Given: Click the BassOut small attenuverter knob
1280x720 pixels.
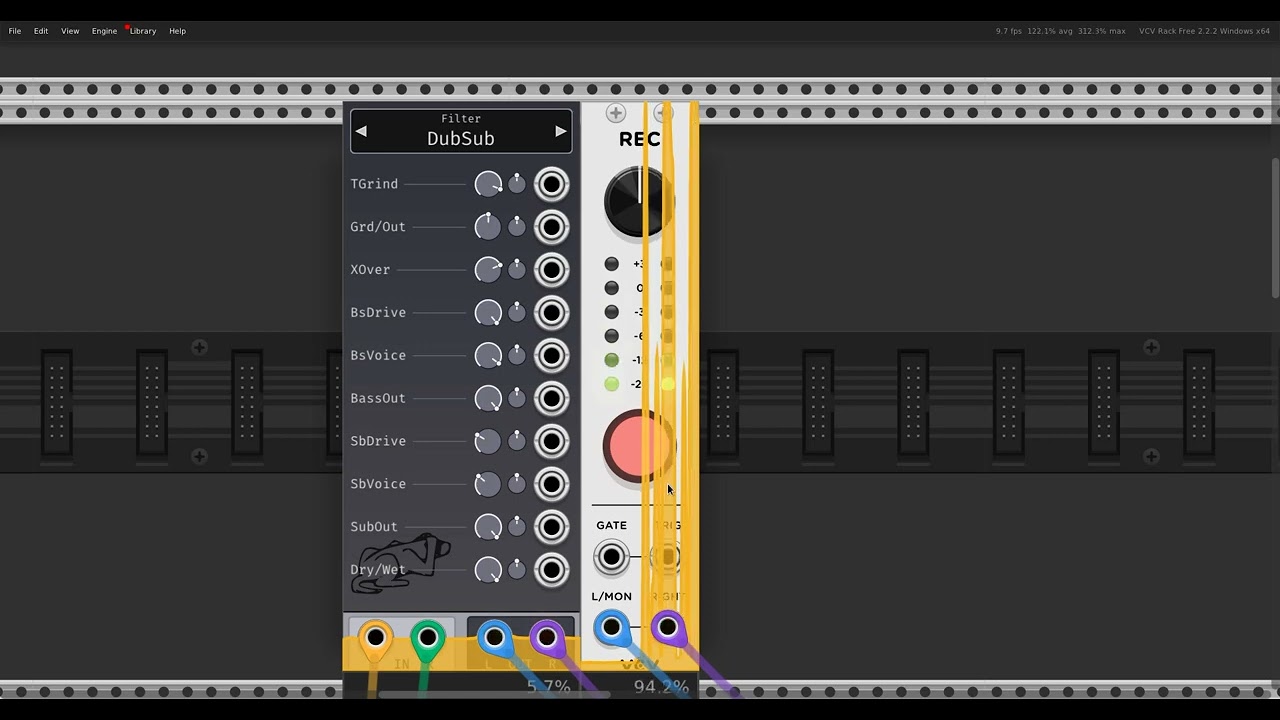Looking at the screenshot, I should (517, 398).
